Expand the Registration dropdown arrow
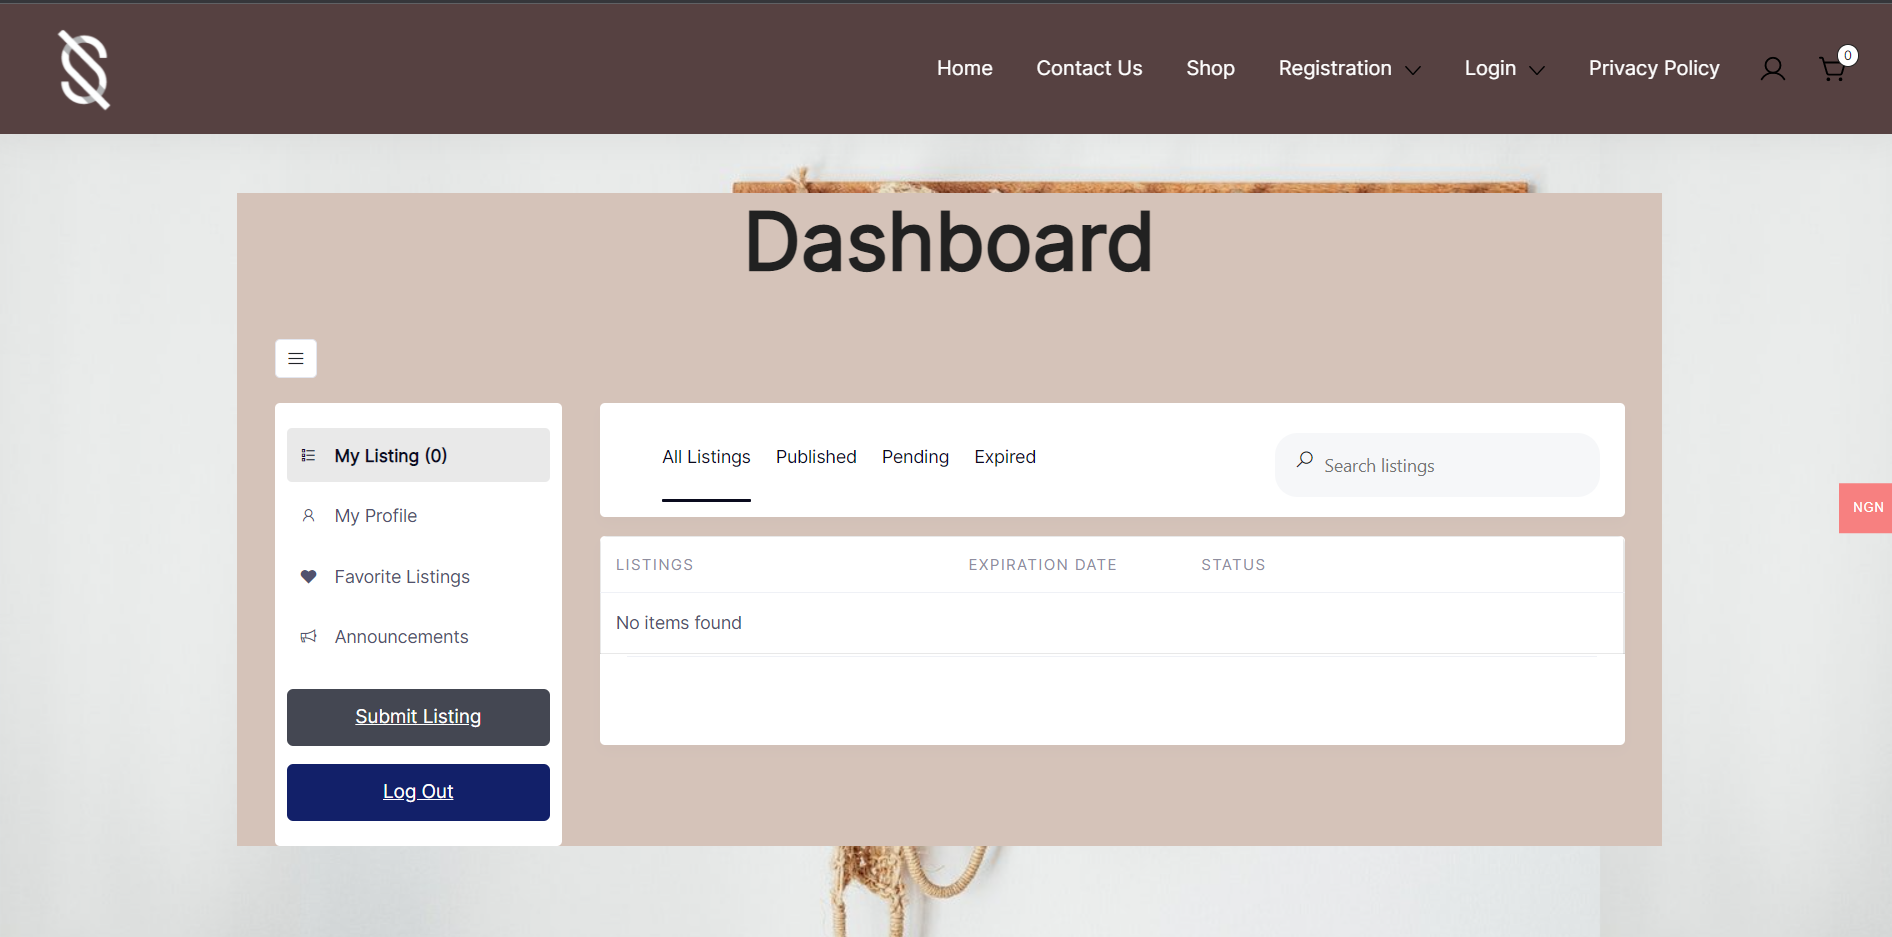This screenshot has height=937, width=1892. coord(1413,70)
